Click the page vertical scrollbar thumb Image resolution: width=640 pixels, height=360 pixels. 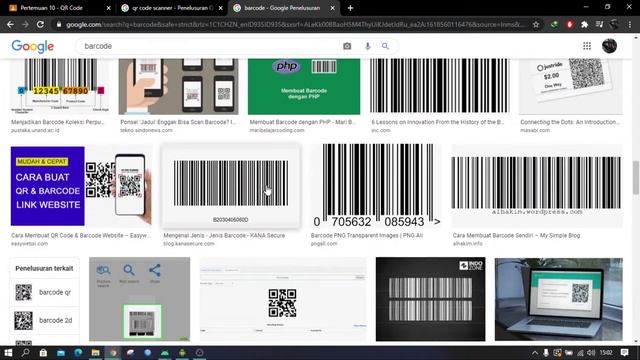coord(636,178)
